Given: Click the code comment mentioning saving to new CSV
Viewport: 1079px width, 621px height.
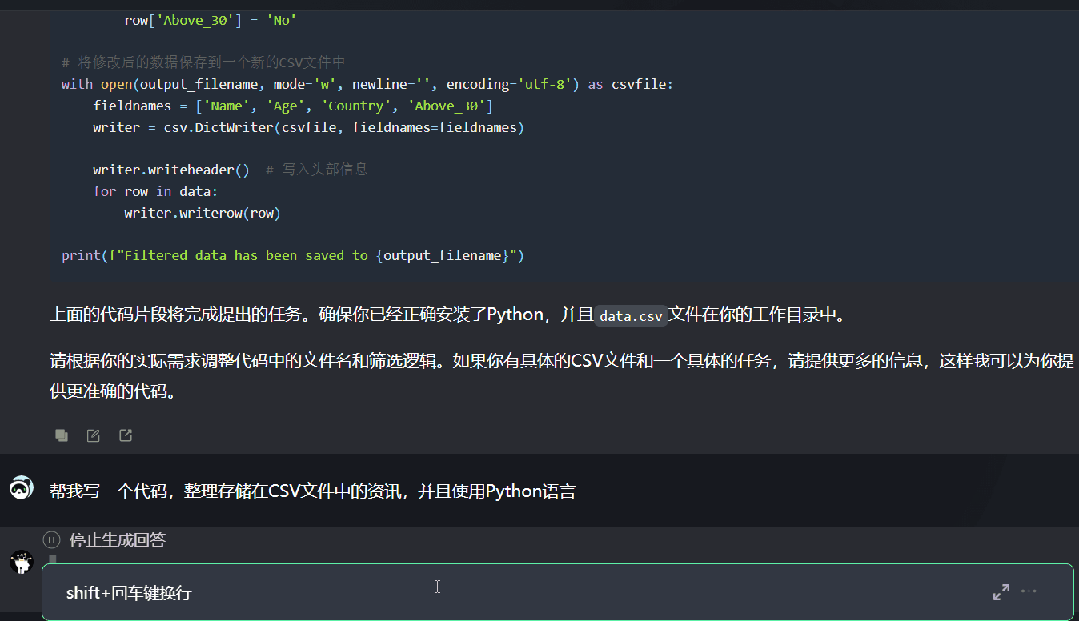Looking at the screenshot, I should (x=203, y=63).
